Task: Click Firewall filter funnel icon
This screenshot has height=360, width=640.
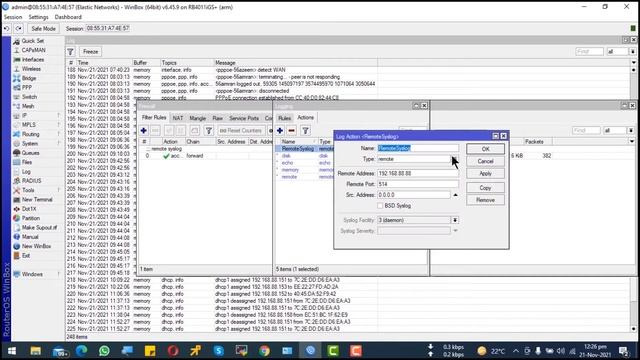Action: (209, 131)
